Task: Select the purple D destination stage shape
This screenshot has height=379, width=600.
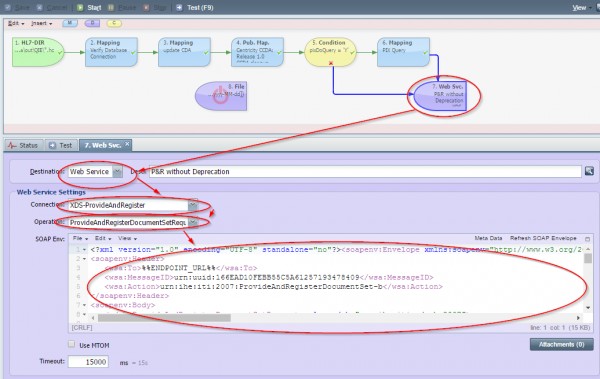Action: click(x=92, y=23)
